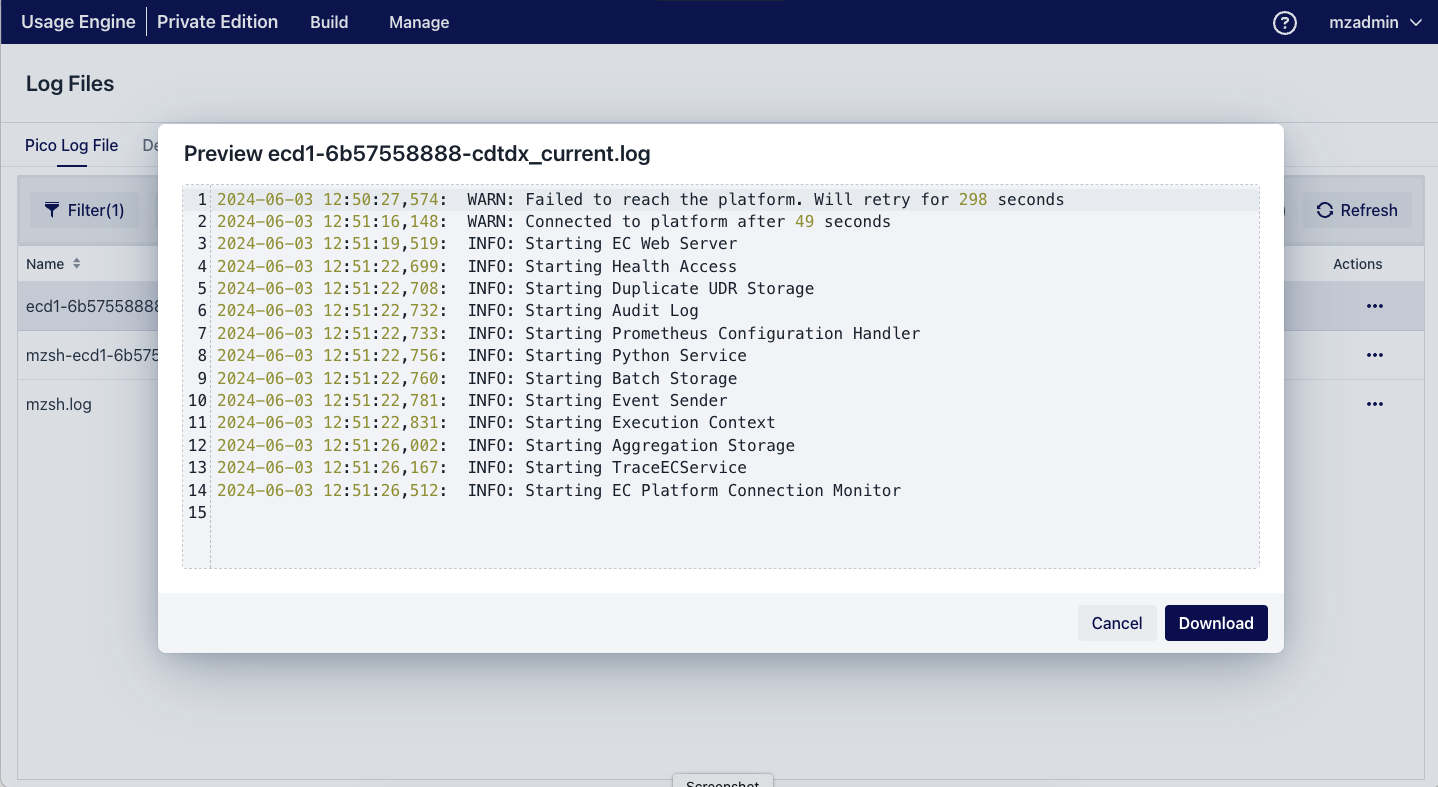This screenshot has height=787, width=1438.
Task: Click the Screenshot button at the bottom
Action: (x=722, y=783)
